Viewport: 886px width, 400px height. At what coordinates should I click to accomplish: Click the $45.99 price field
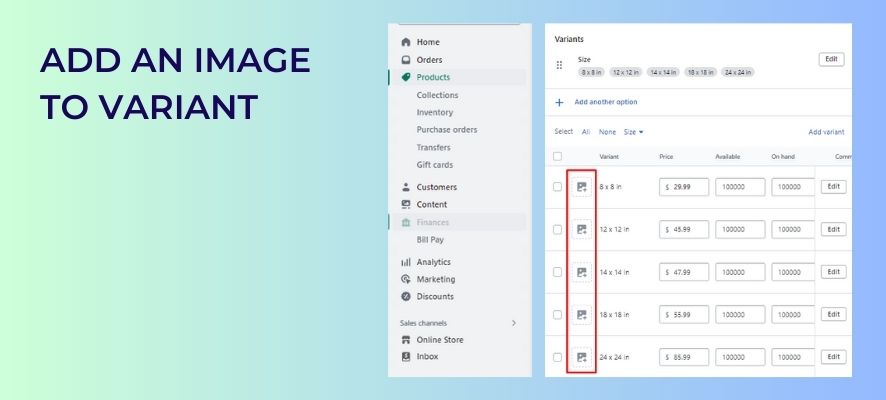[684, 229]
